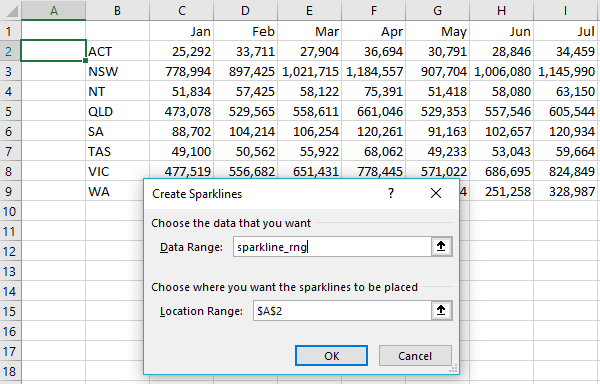The image size is (600, 384).
Task: Click into the Data Range input field
Action: pyautogui.click(x=332, y=247)
